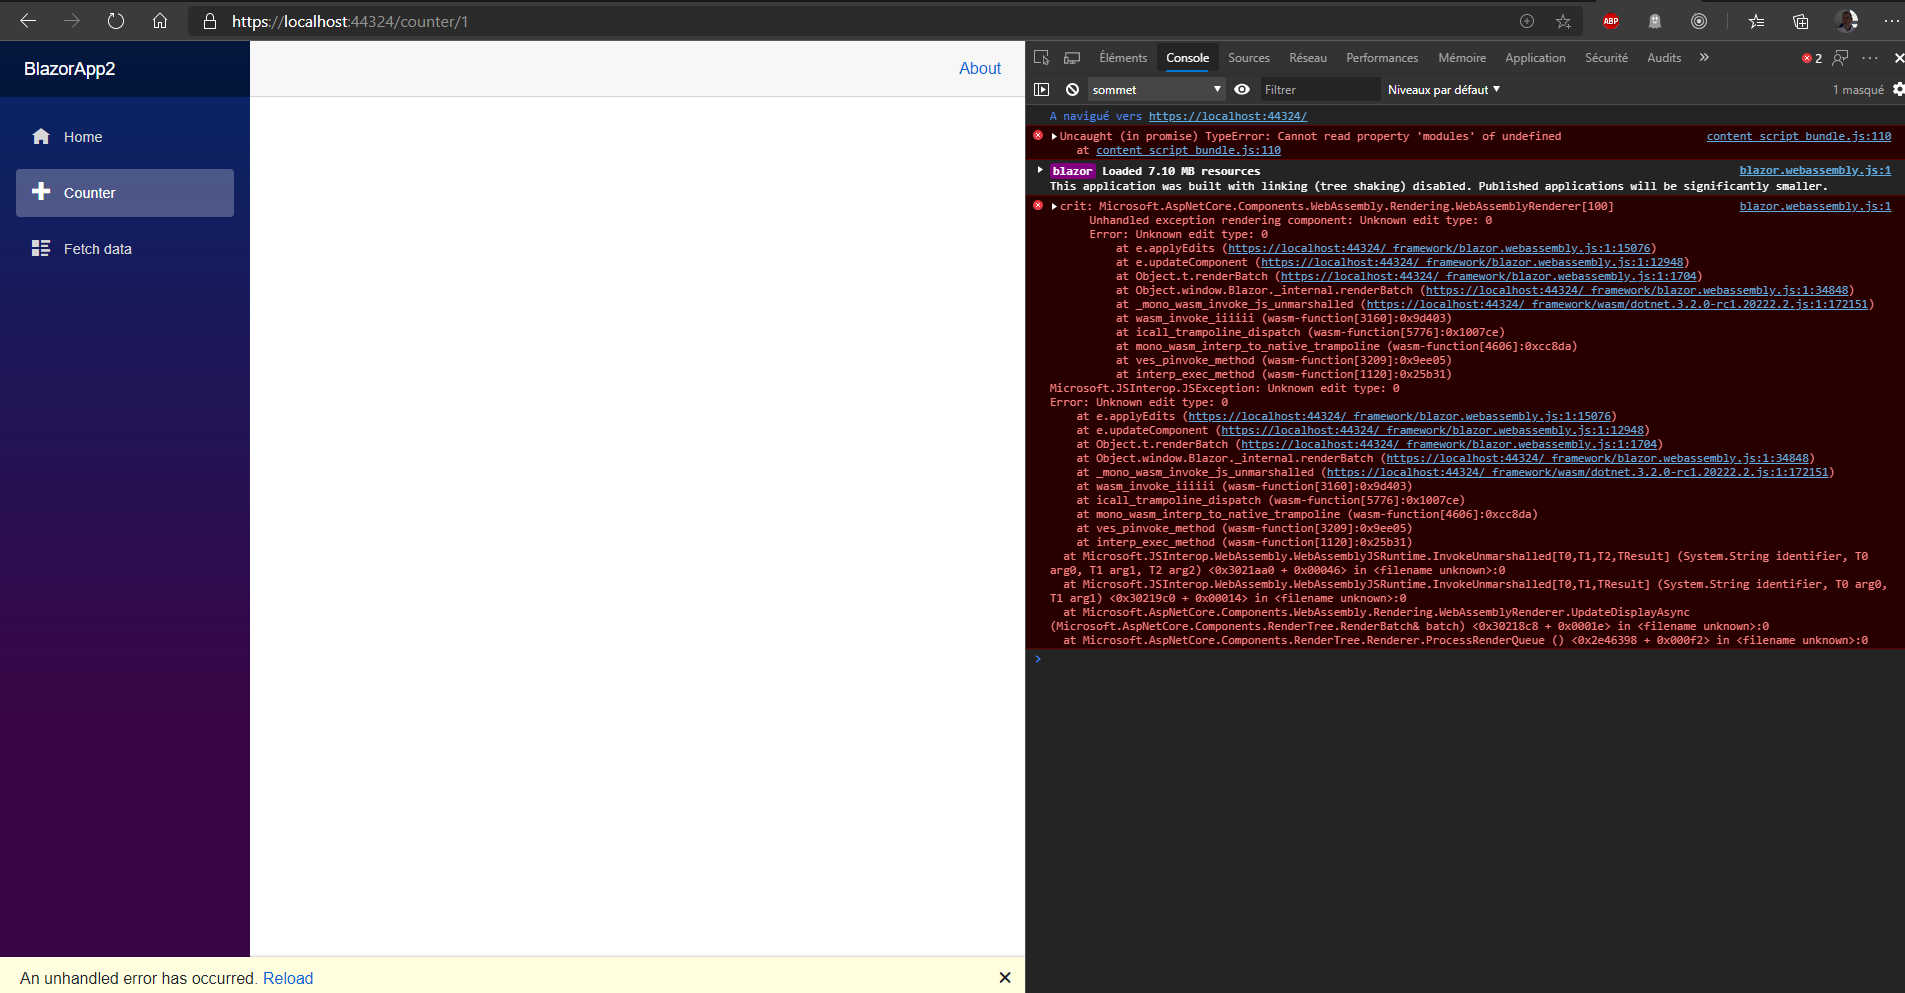Click the Counter plus icon in sidebar

(41, 191)
